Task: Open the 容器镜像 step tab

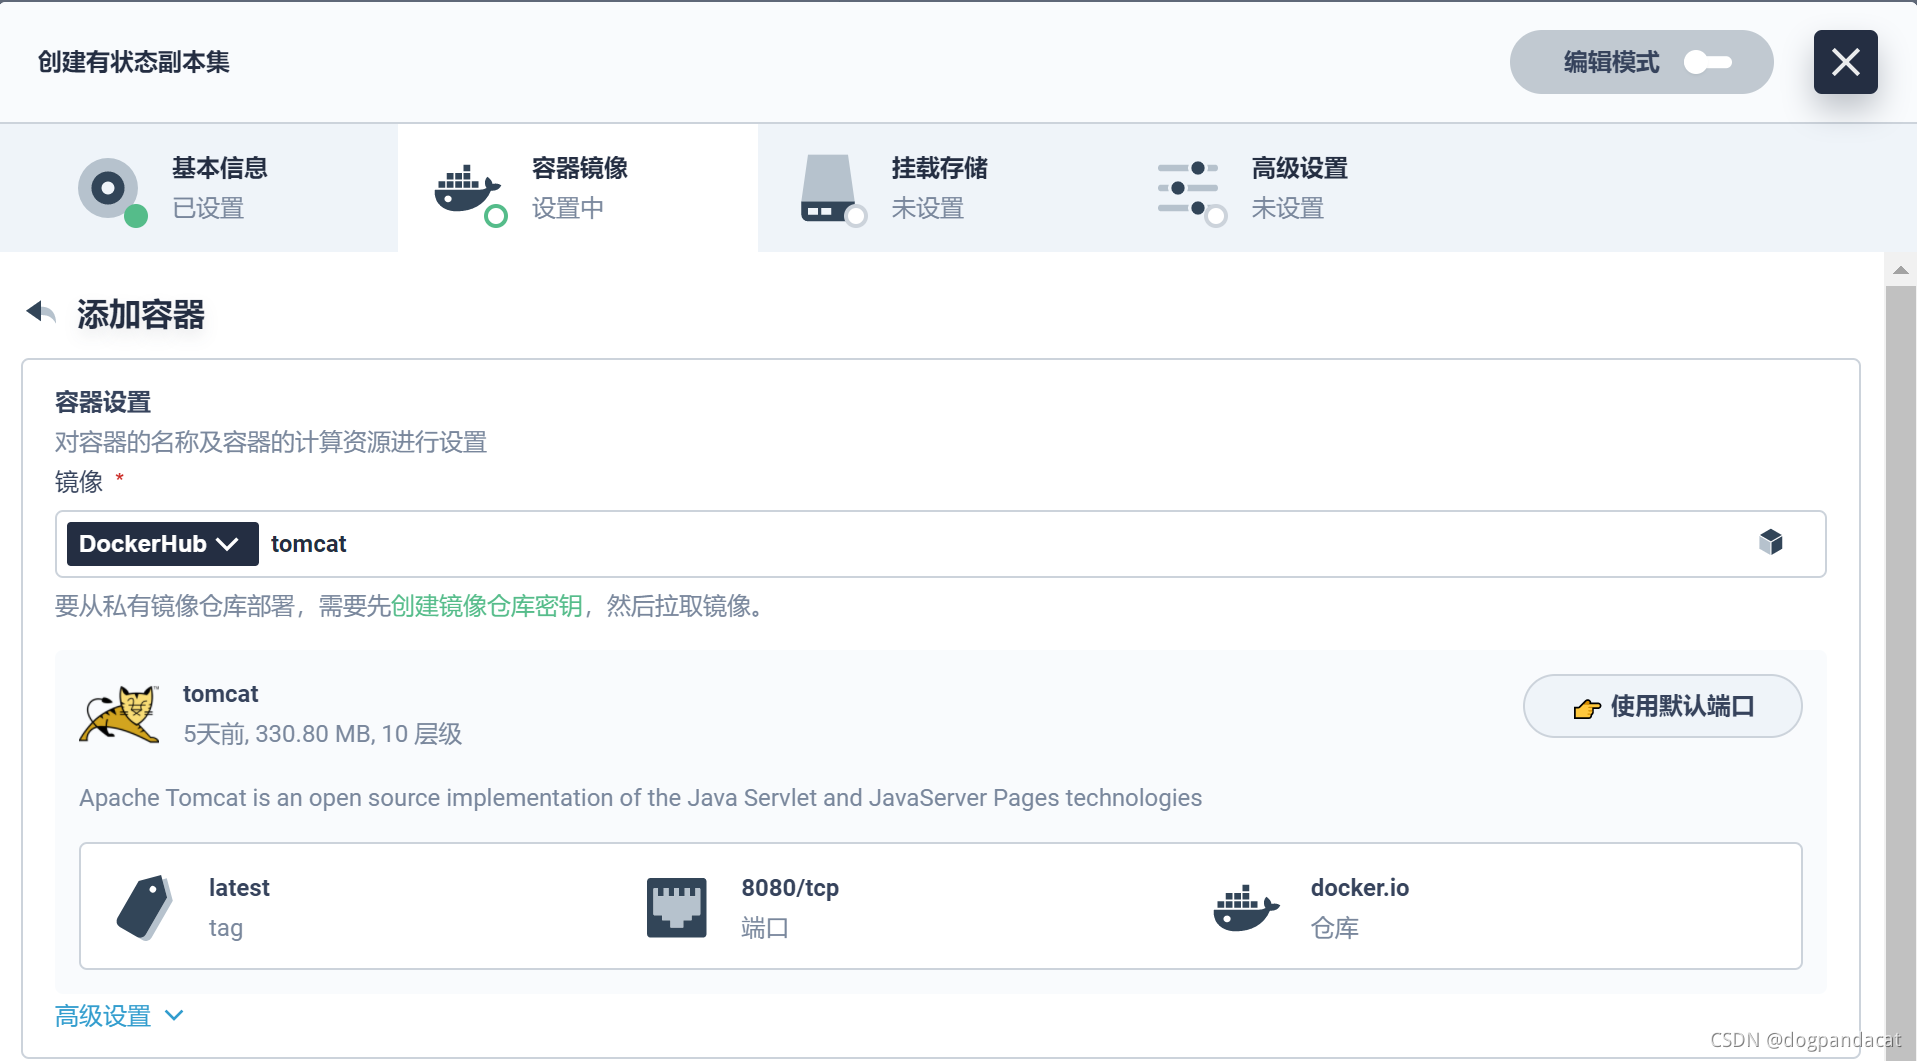Action: coord(578,188)
